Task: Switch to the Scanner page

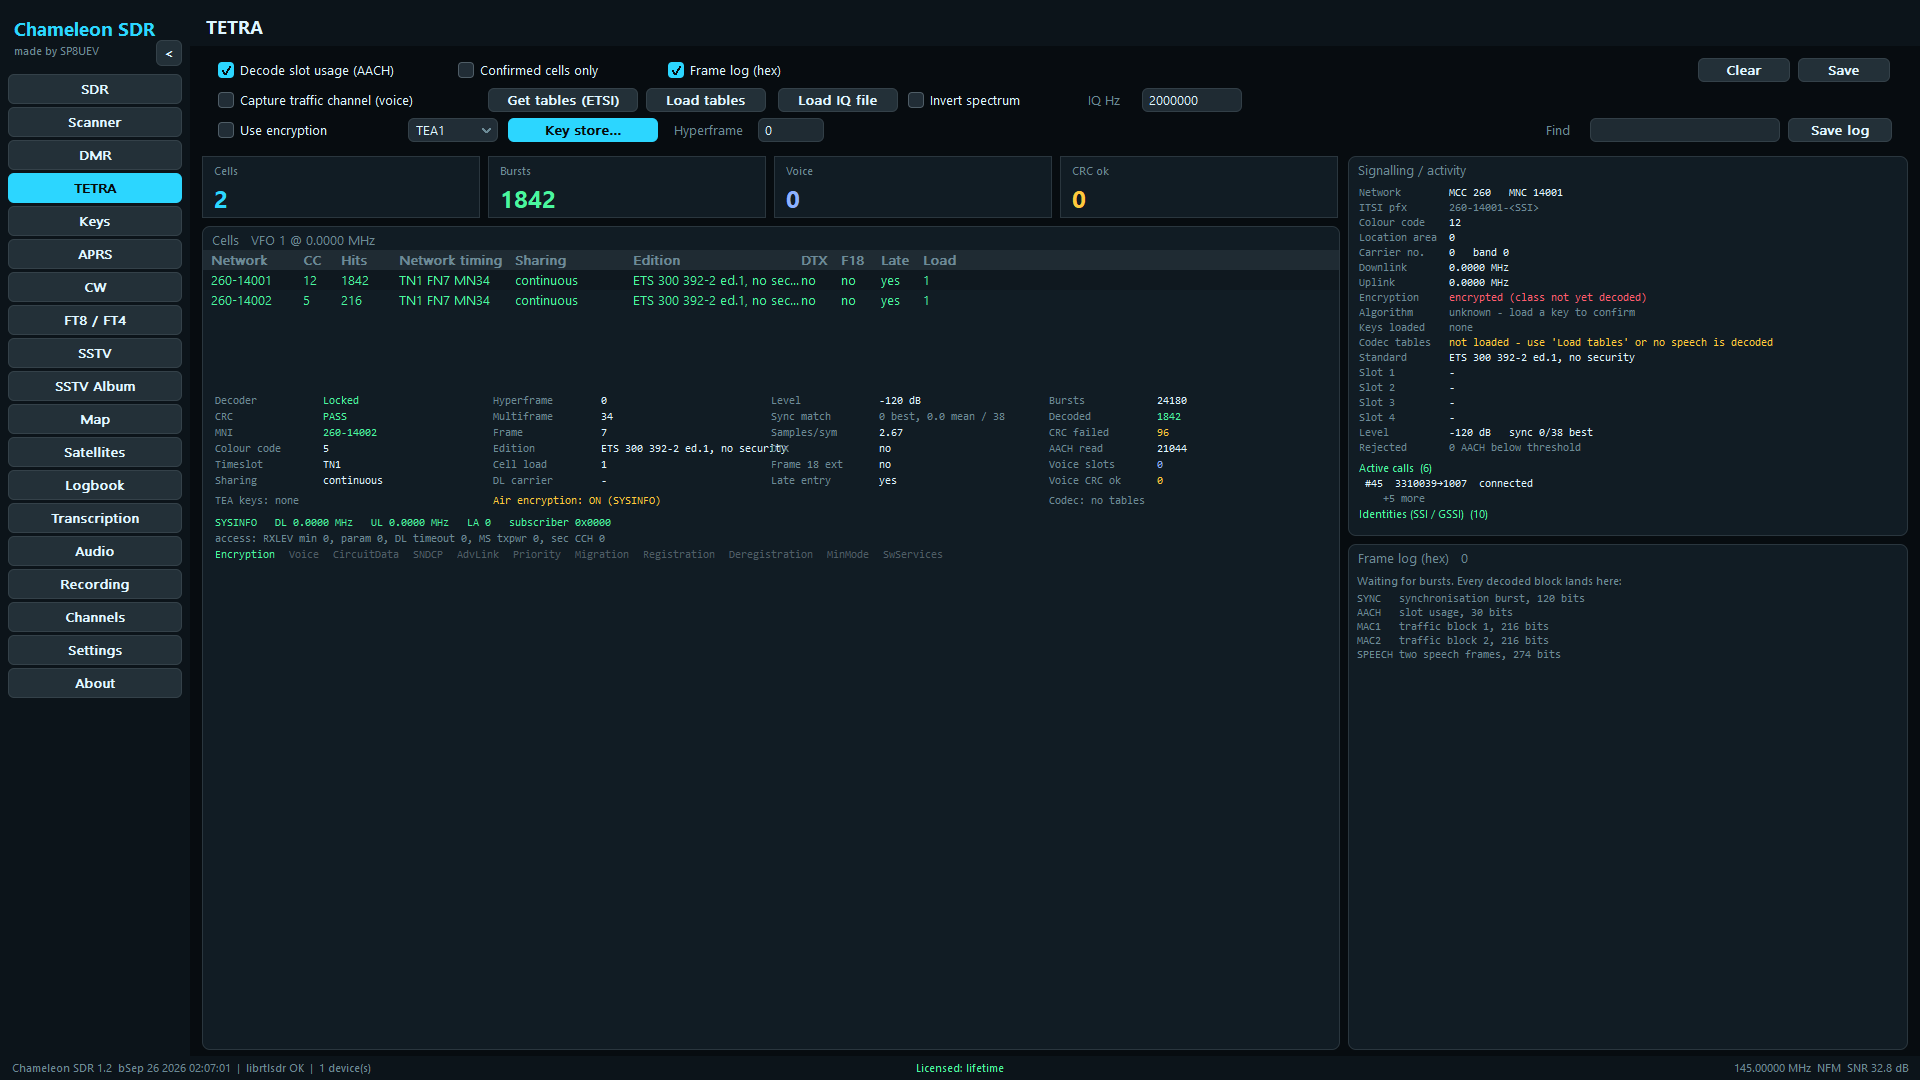Action: [x=95, y=122]
